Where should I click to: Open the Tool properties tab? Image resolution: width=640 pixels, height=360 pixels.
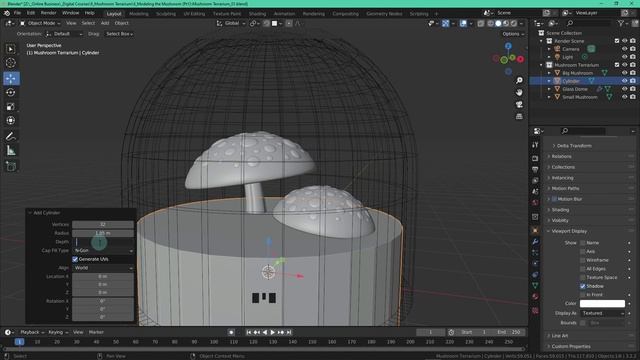535,145
